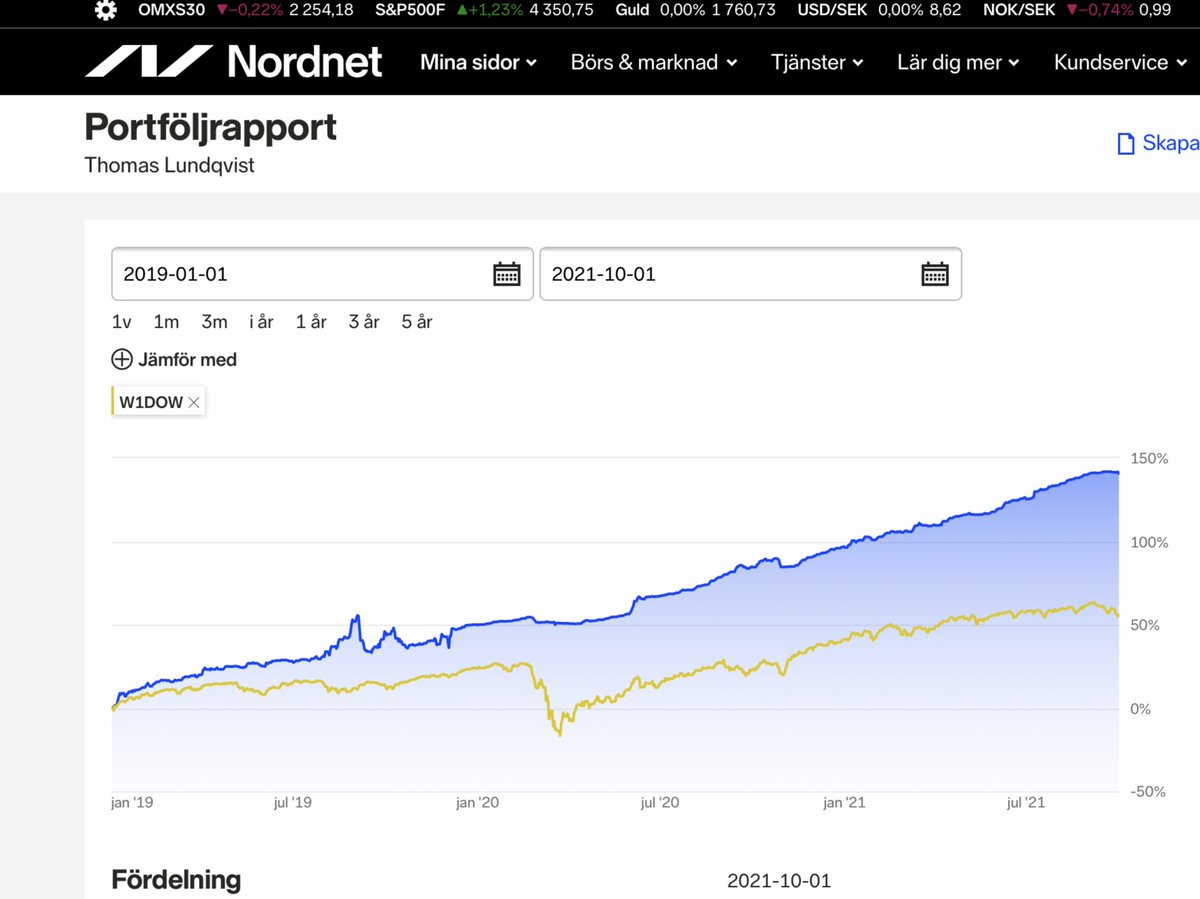Click the NOK/SEK ticker quote

[1077, 10]
